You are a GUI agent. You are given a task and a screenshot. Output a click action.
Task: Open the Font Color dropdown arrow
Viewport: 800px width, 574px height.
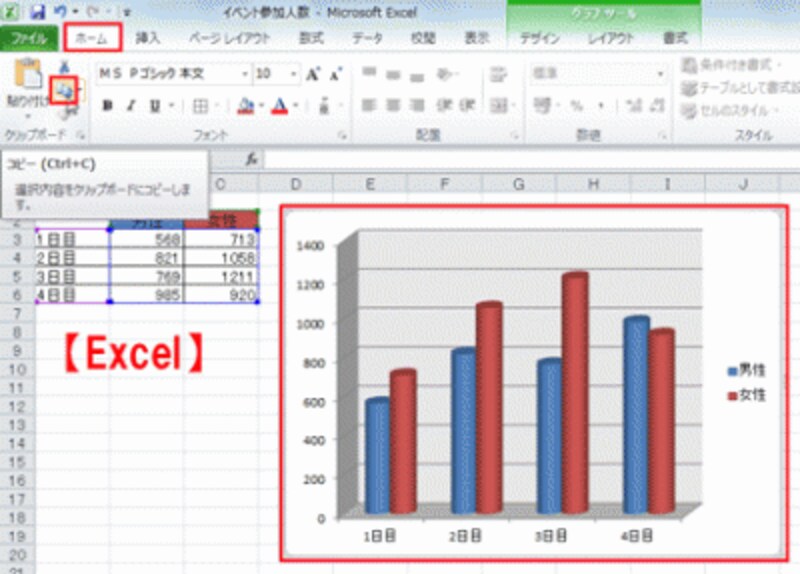[295, 106]
